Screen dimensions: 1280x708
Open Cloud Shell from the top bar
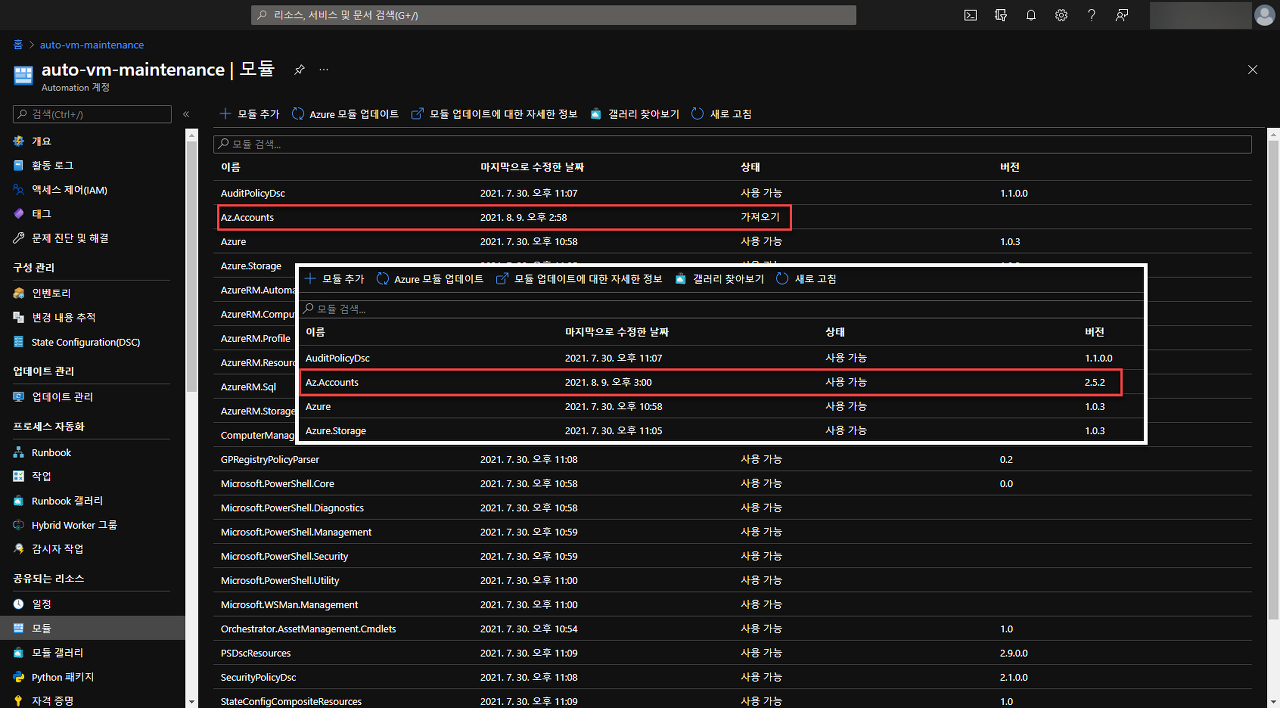(x=970, y=15)
